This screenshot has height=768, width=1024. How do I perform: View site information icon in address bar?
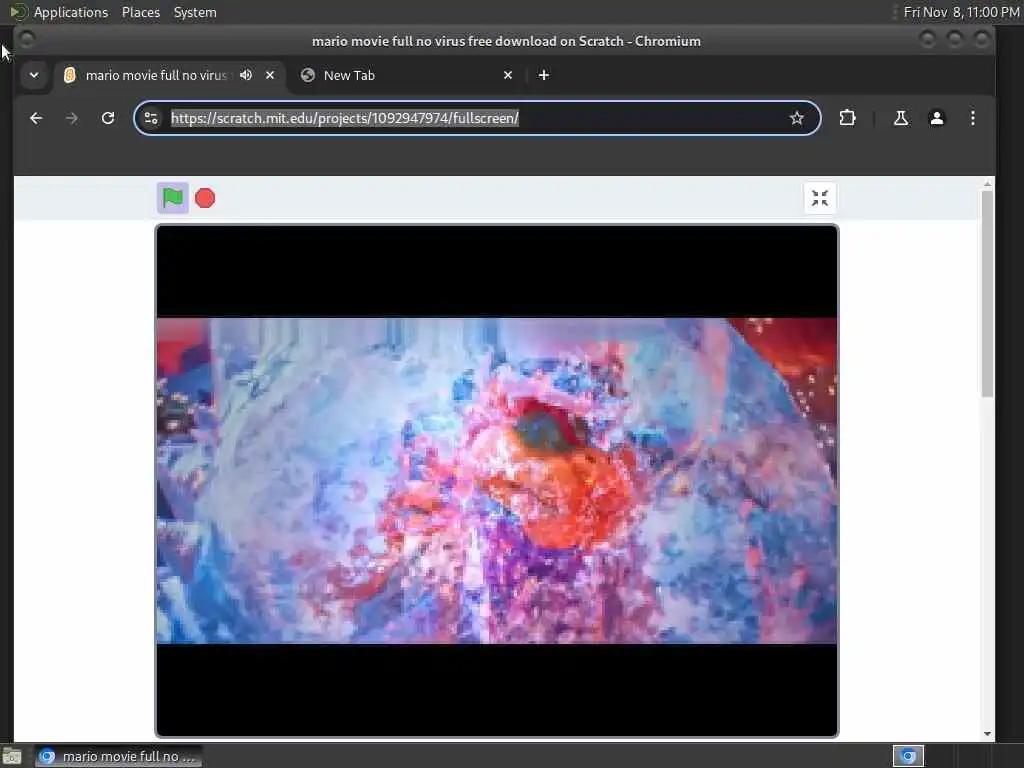tap(151, 118)
